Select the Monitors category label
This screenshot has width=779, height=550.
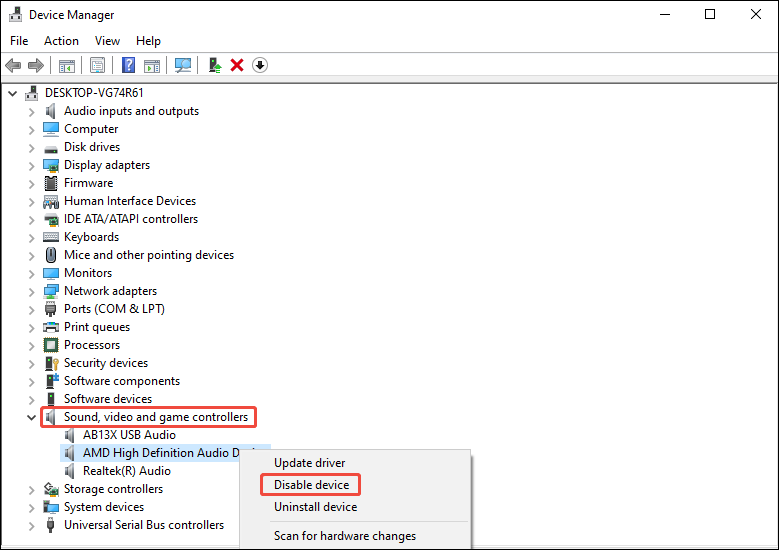point(88,273)
